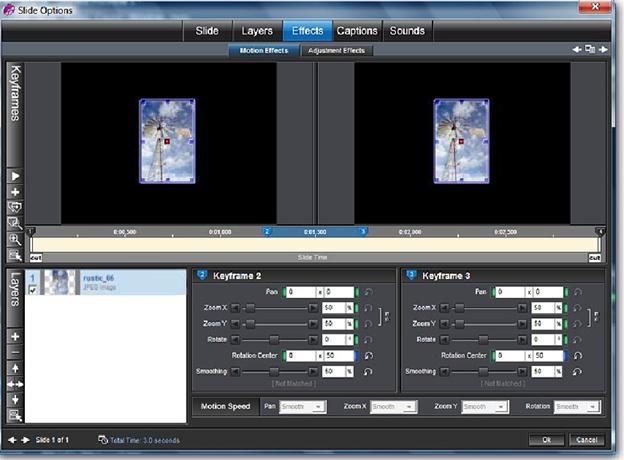Open the Zoom X motion speed dropdown

[x=393, y=407]
